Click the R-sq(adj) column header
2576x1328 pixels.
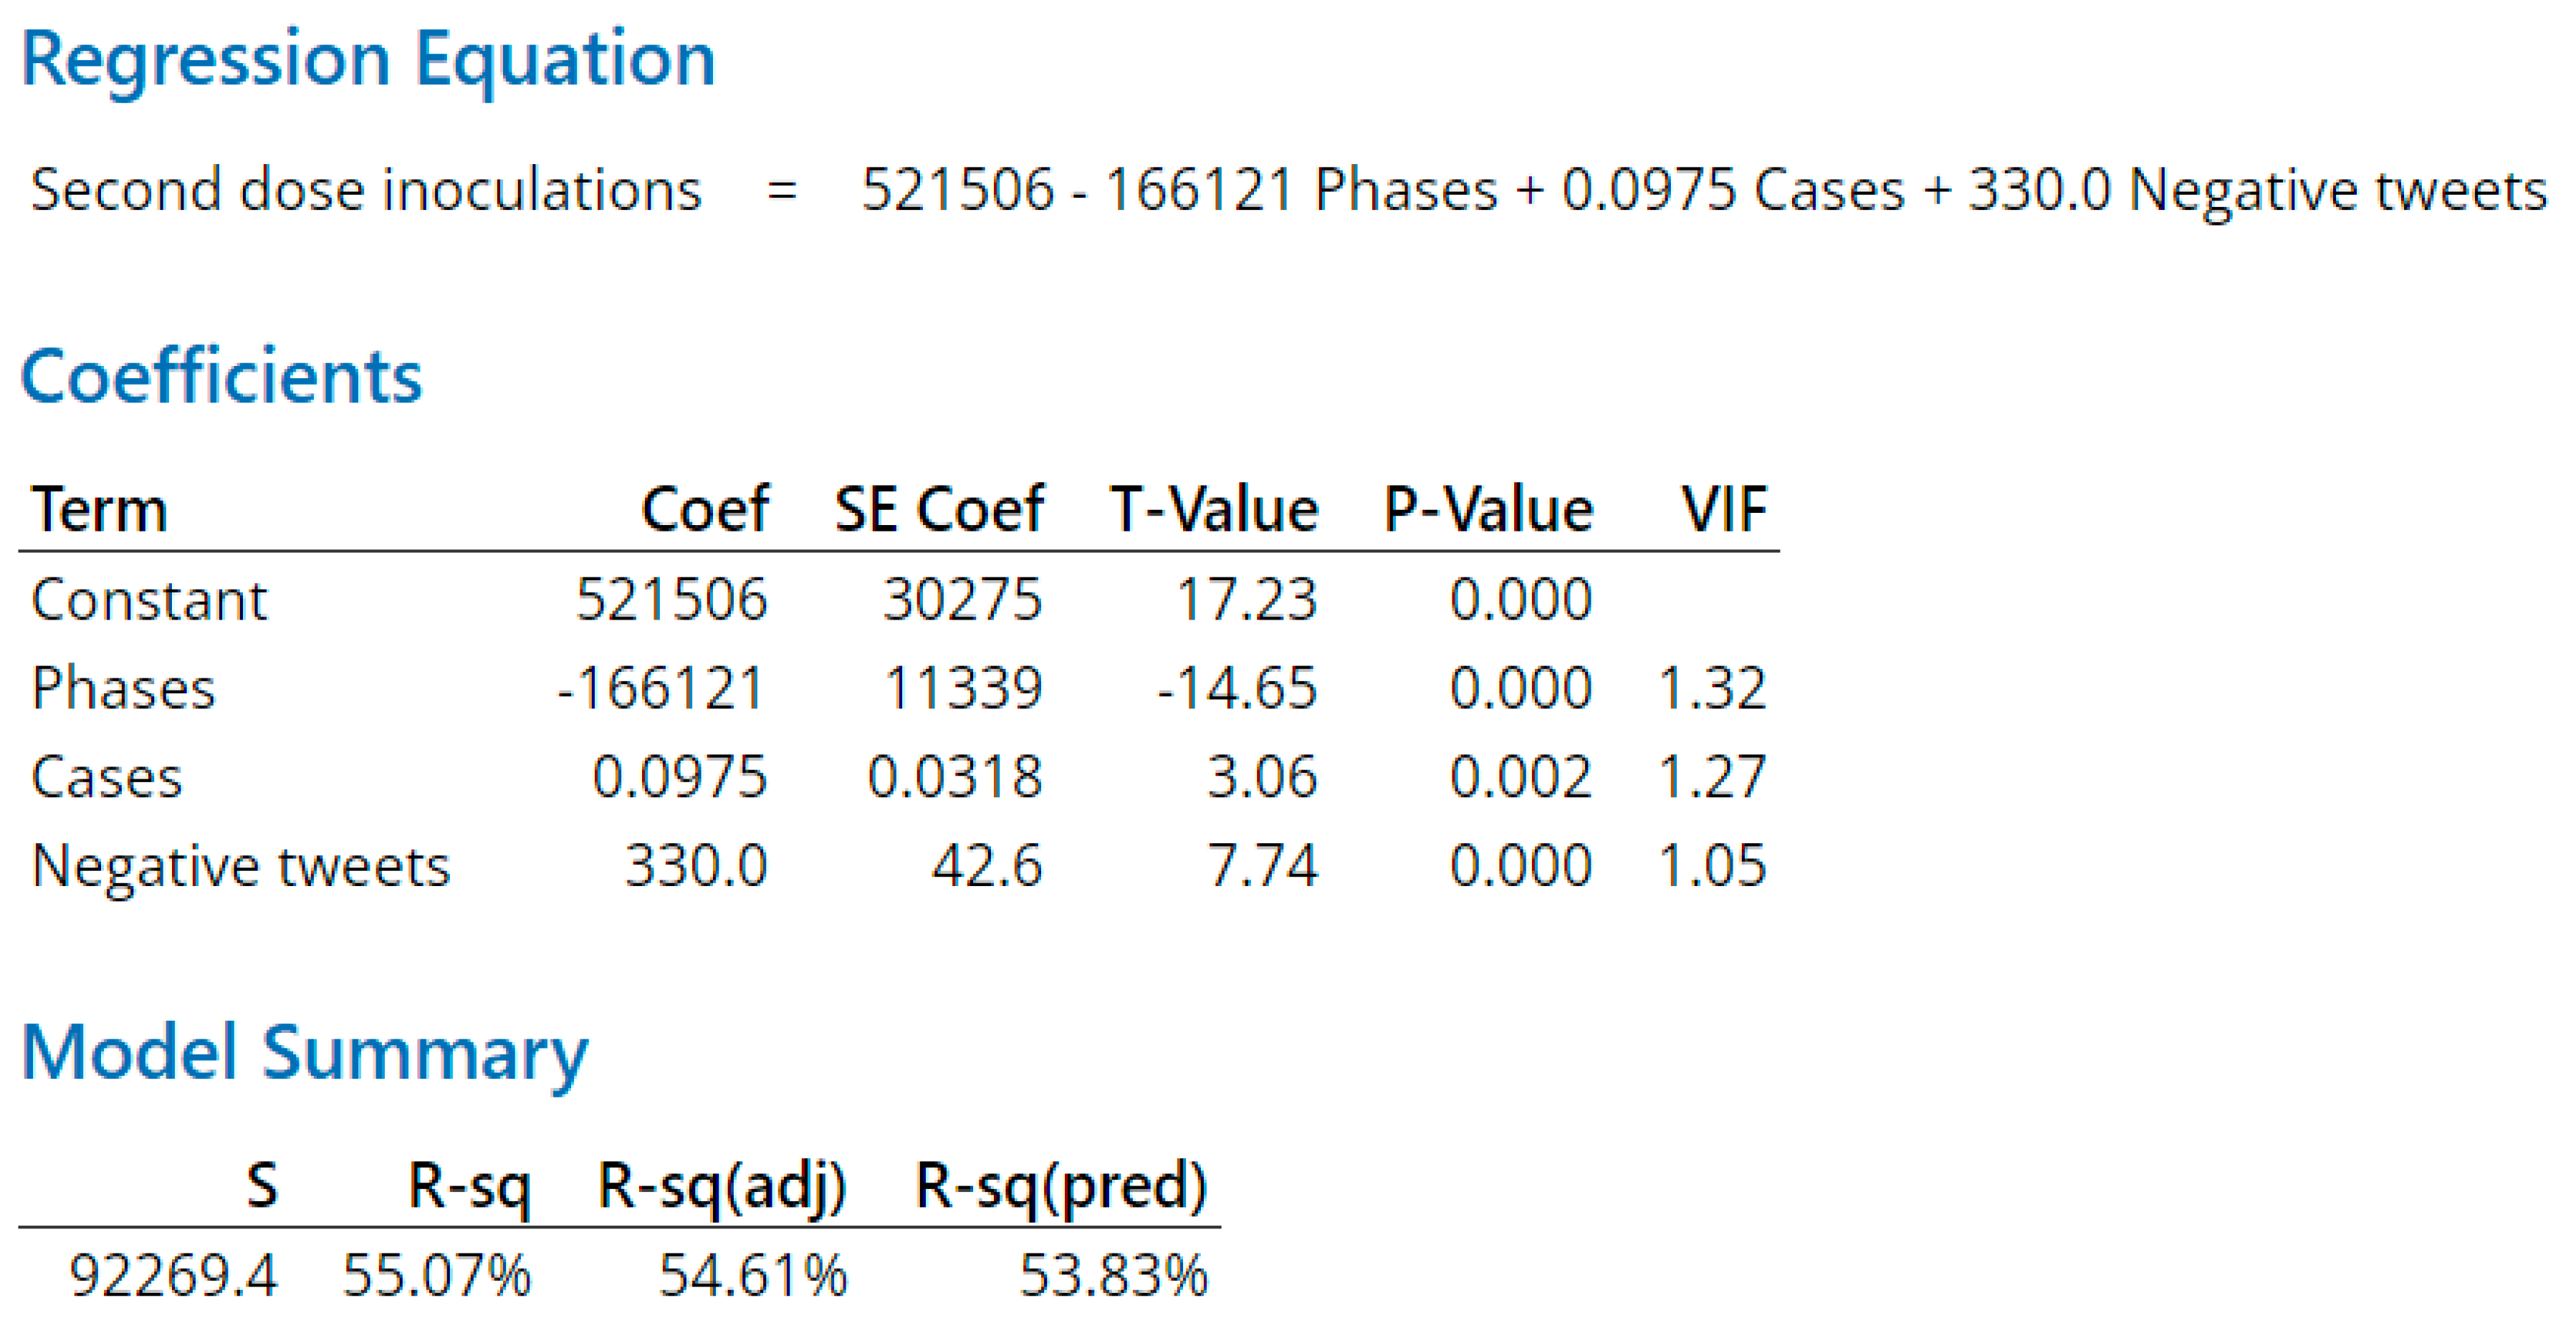point(721,1186)
